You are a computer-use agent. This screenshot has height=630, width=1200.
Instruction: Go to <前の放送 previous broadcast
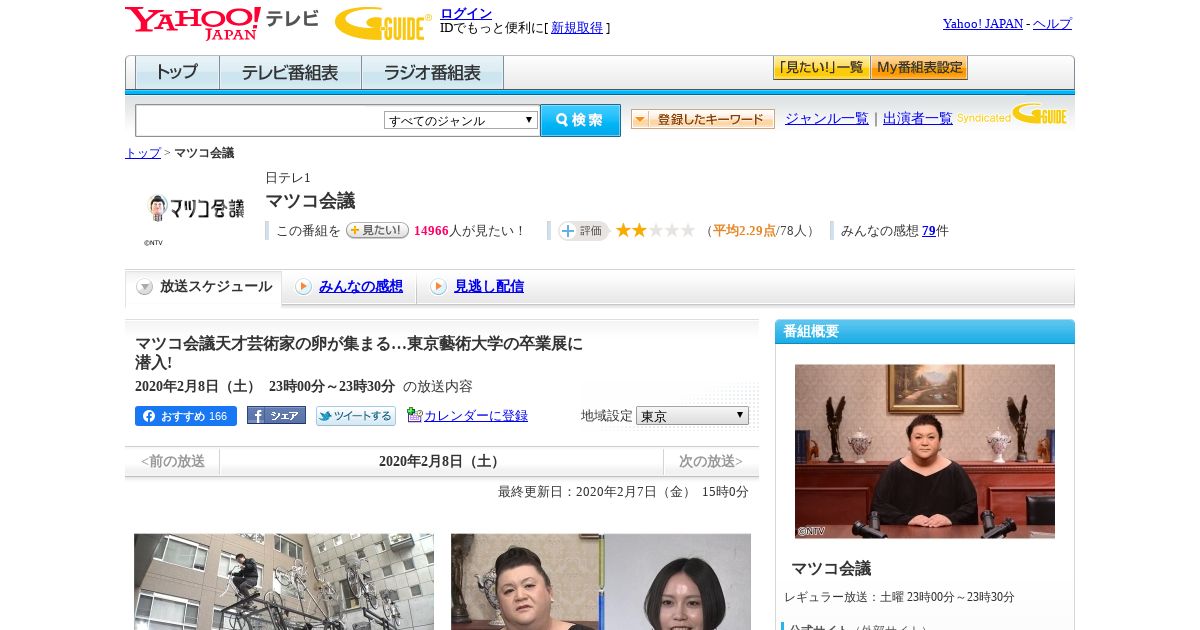point(172,461)
